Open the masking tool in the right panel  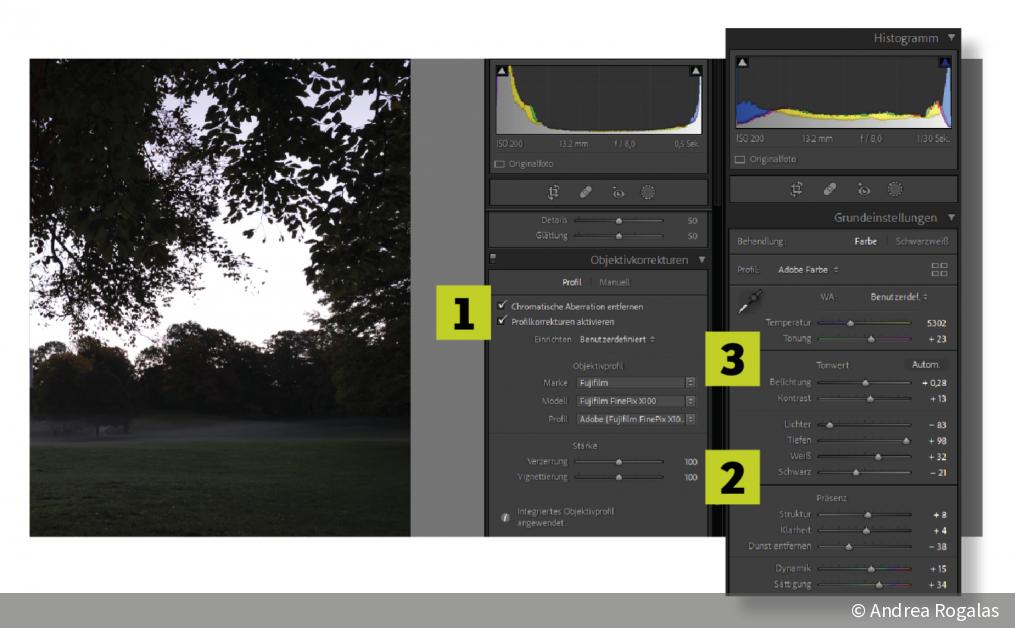tap(895, 188)
